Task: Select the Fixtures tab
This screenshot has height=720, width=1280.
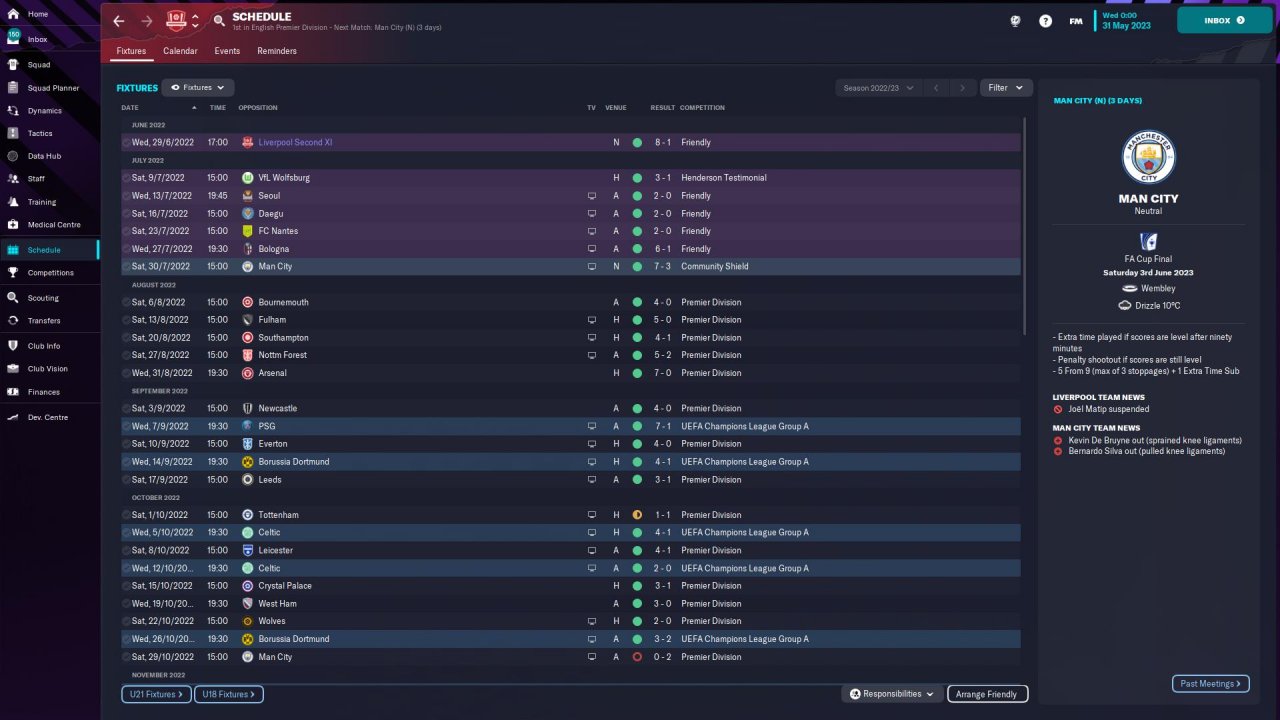Action: (131, 51)
